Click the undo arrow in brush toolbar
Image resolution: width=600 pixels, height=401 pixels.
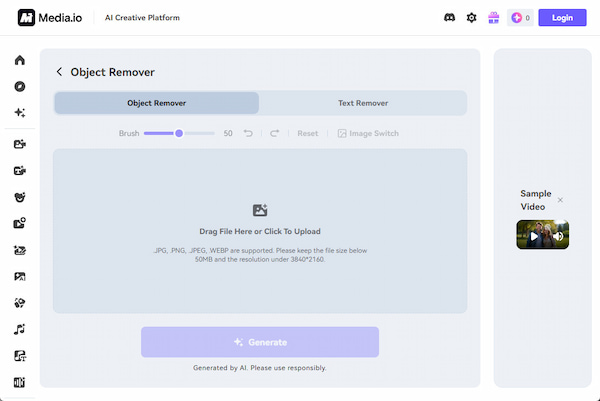(x=249, y=133)
